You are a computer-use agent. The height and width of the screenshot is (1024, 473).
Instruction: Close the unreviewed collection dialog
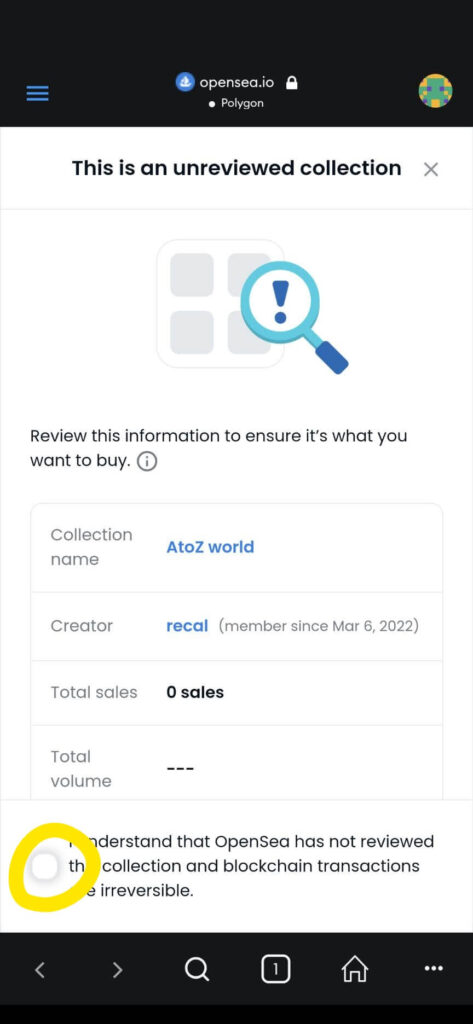[431, 170]
